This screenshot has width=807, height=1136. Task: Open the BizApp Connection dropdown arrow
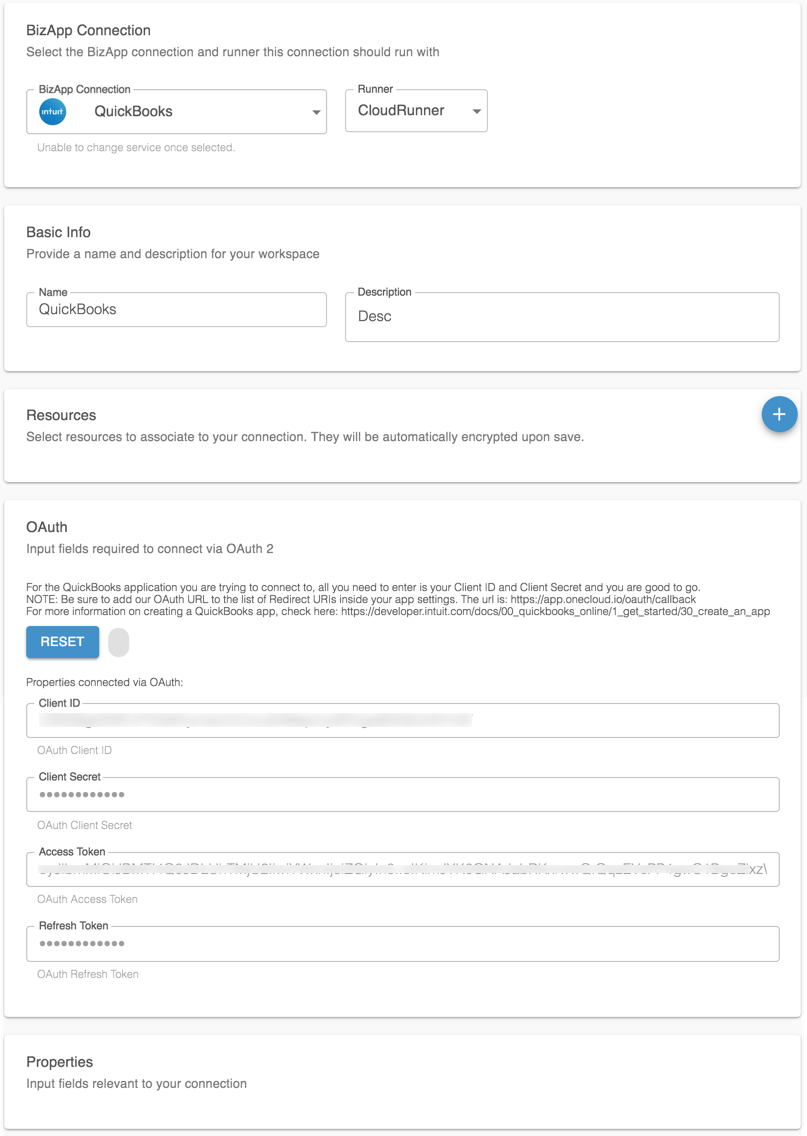coord(316,112)
